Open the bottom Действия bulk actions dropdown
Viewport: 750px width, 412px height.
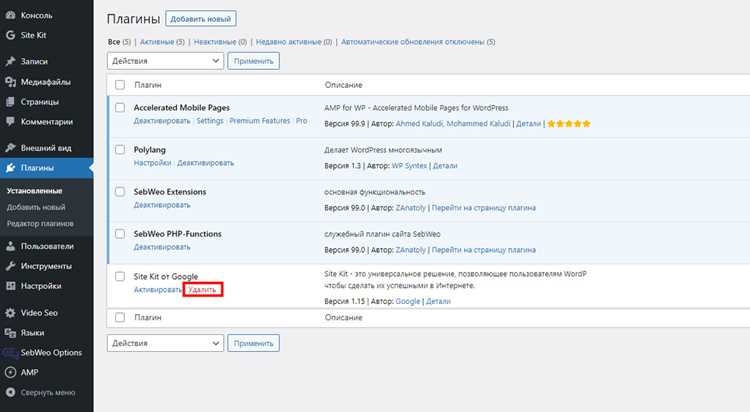(165, 343)
